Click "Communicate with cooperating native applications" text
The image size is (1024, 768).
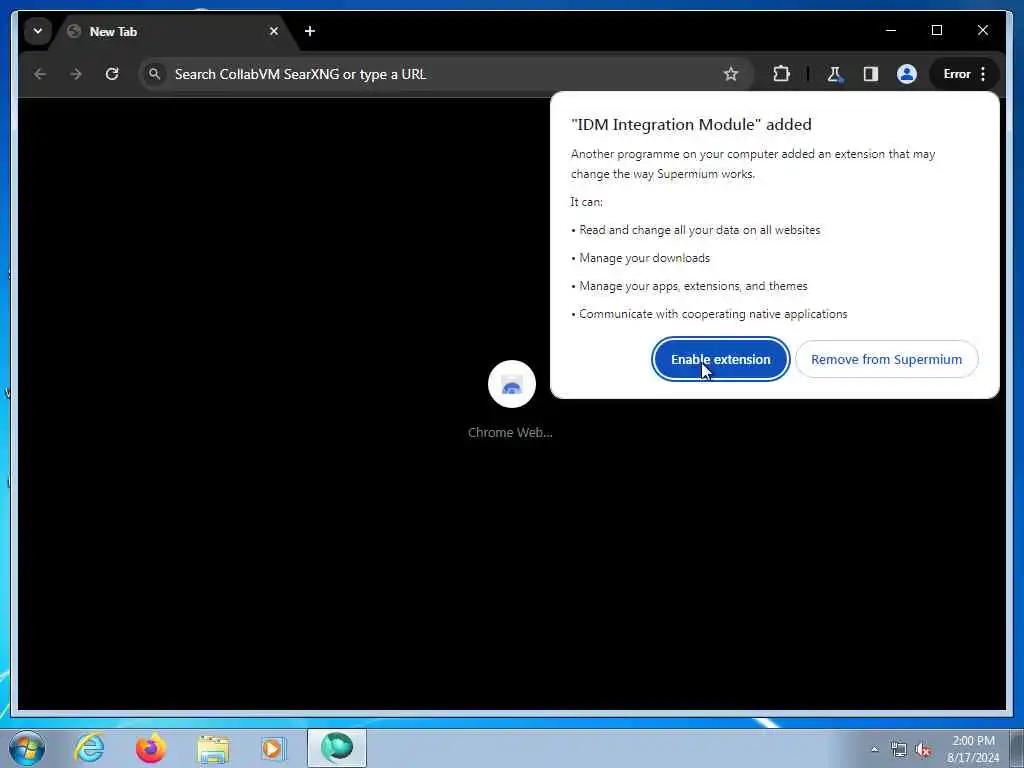(x=713, y=314)
